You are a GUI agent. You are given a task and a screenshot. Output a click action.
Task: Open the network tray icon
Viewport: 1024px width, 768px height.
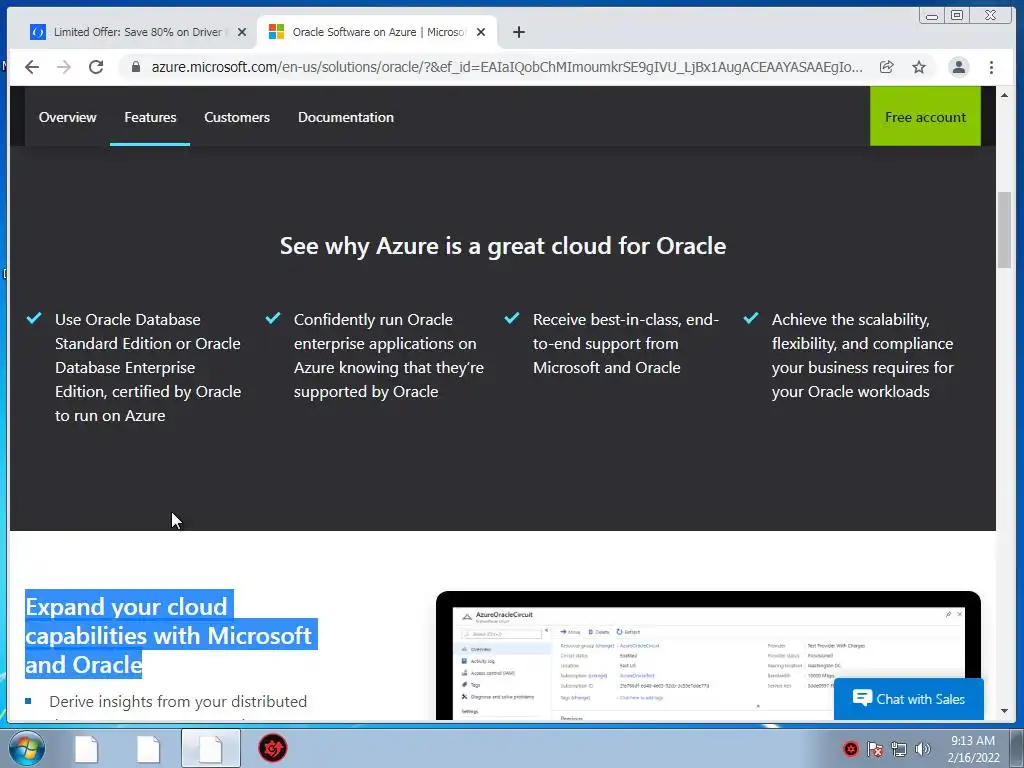coord(899,749)
